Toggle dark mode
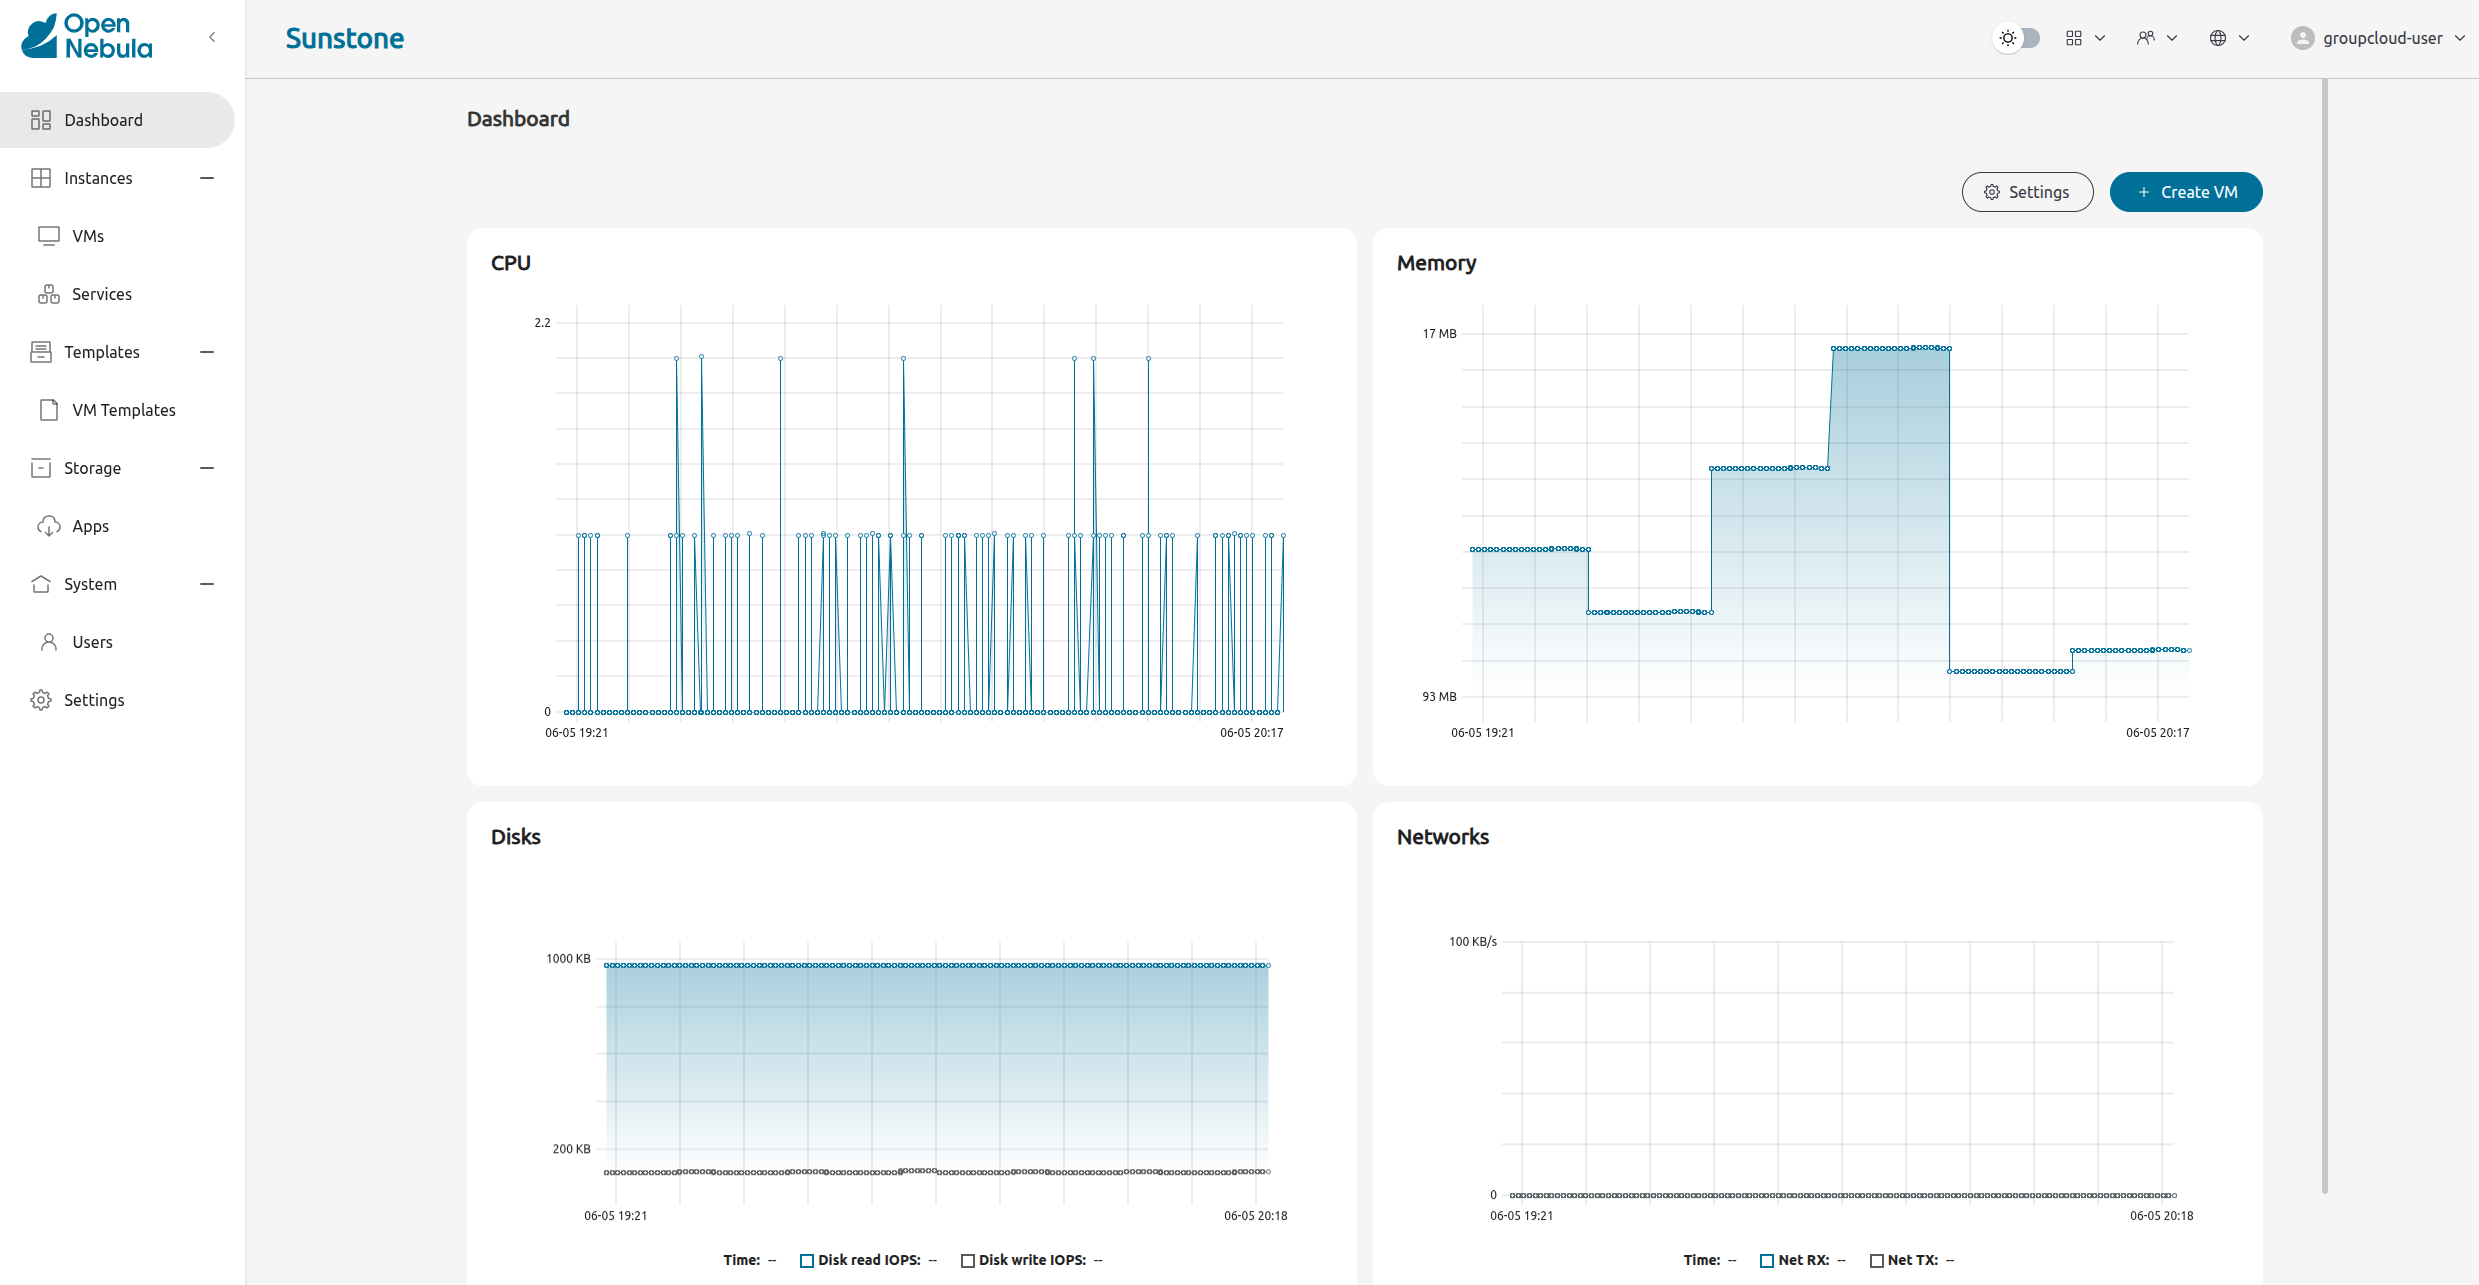This screenshot has height=1285, width=2479. point(2016,37)
